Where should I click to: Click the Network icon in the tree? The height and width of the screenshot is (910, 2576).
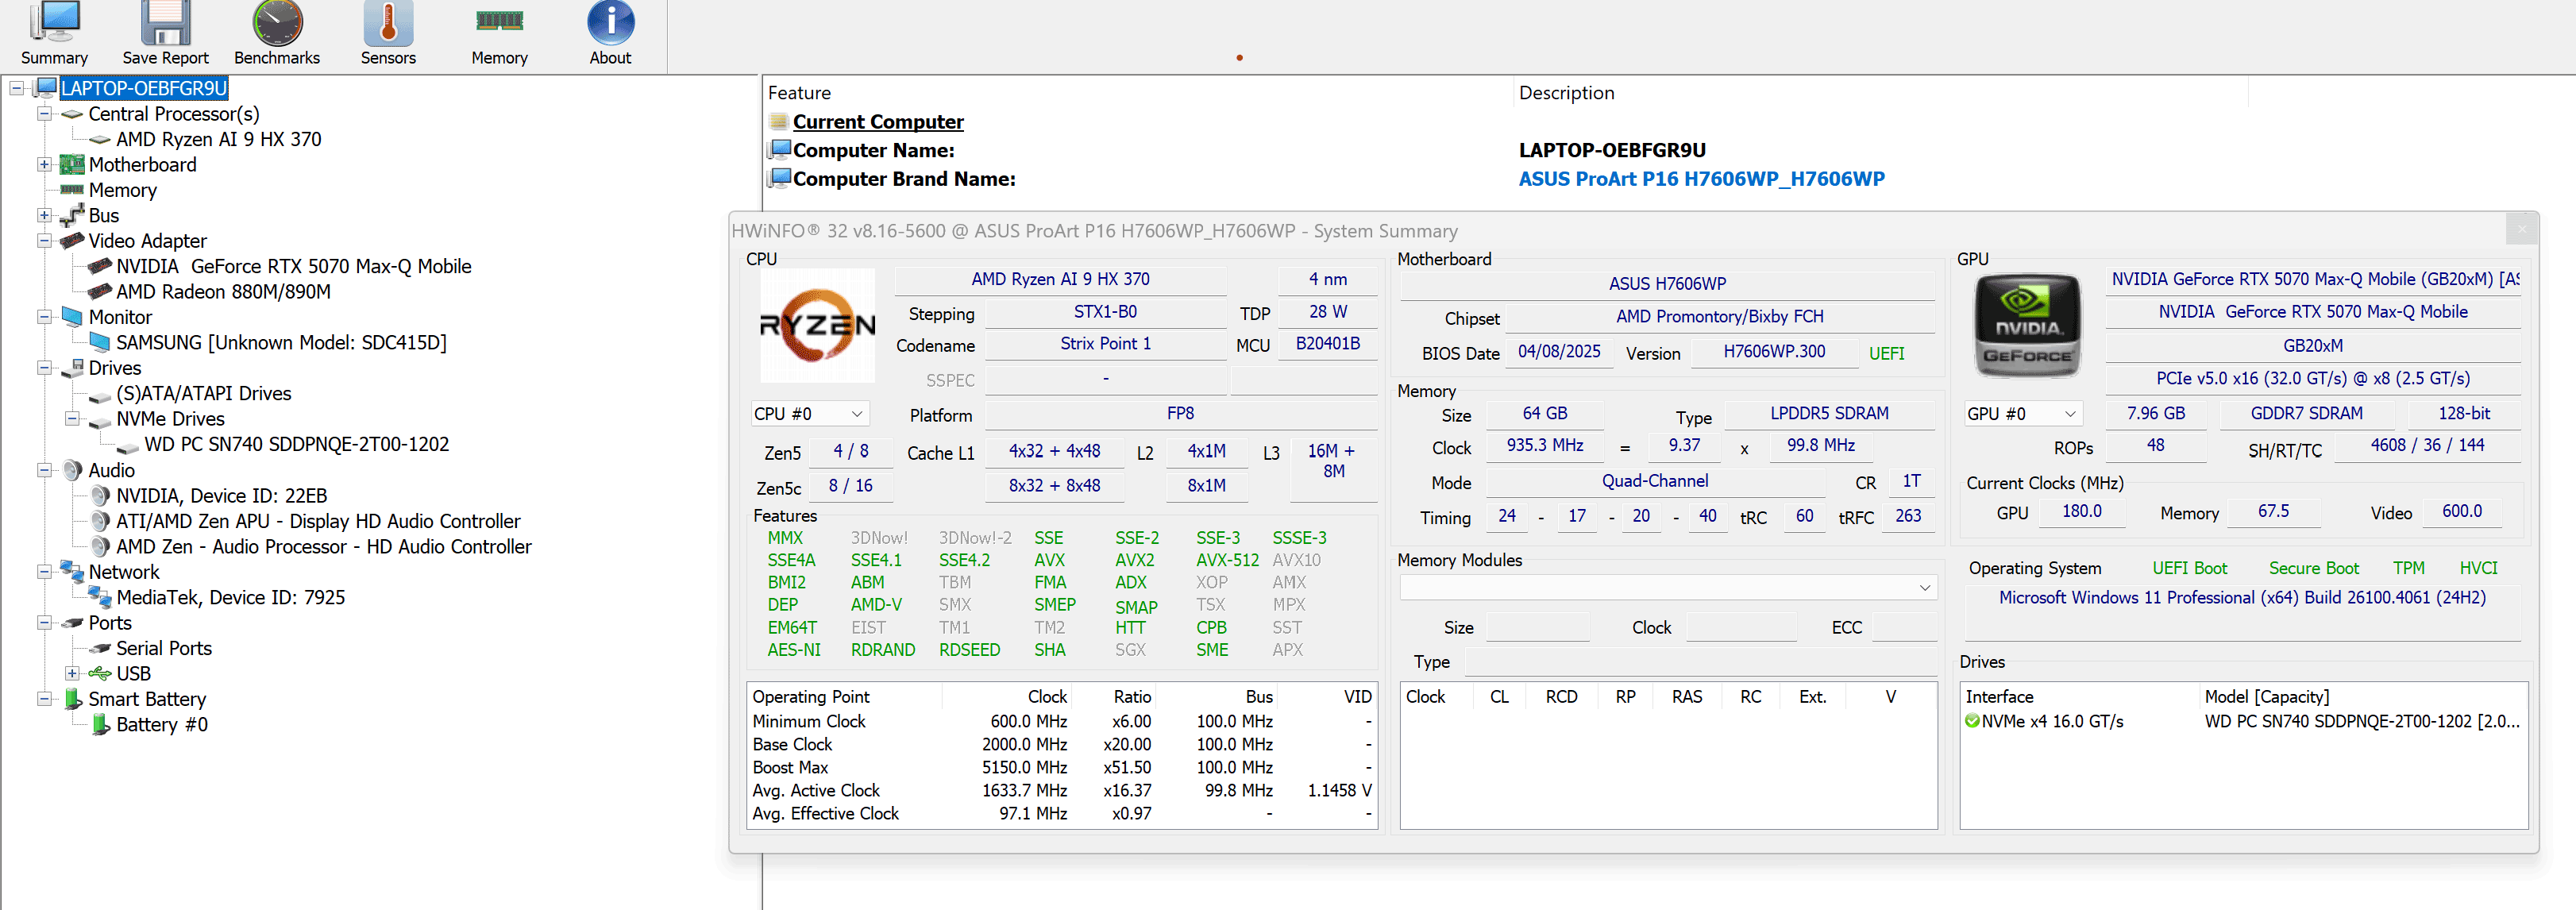tap(72, 572)
